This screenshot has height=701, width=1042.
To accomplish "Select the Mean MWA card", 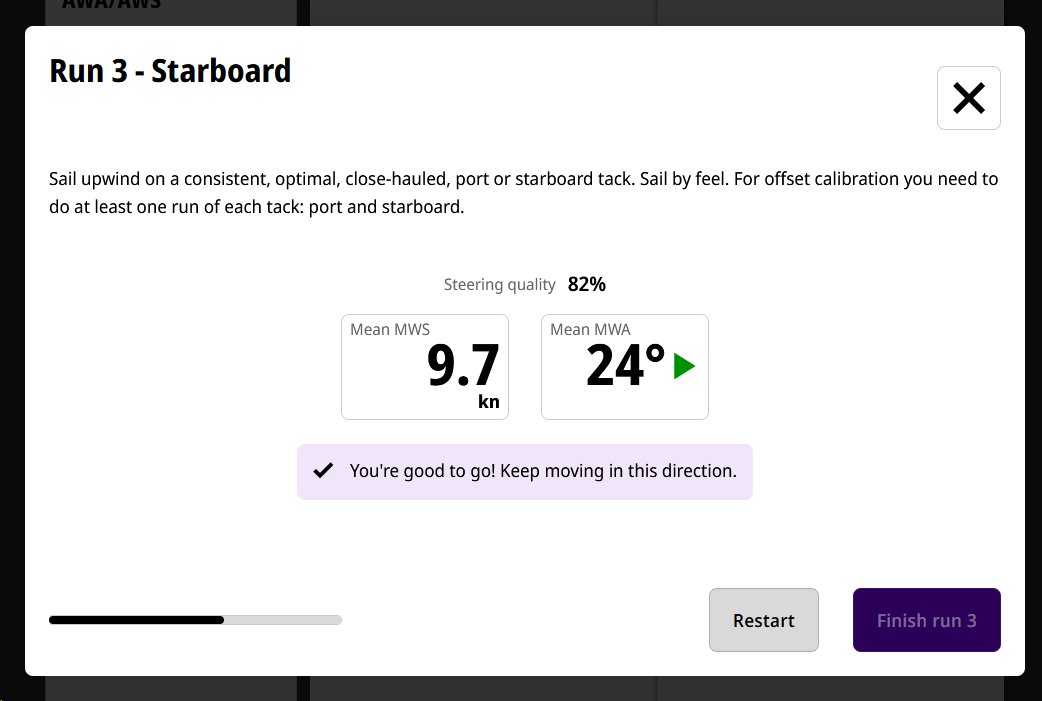I will tap(625, 367).
